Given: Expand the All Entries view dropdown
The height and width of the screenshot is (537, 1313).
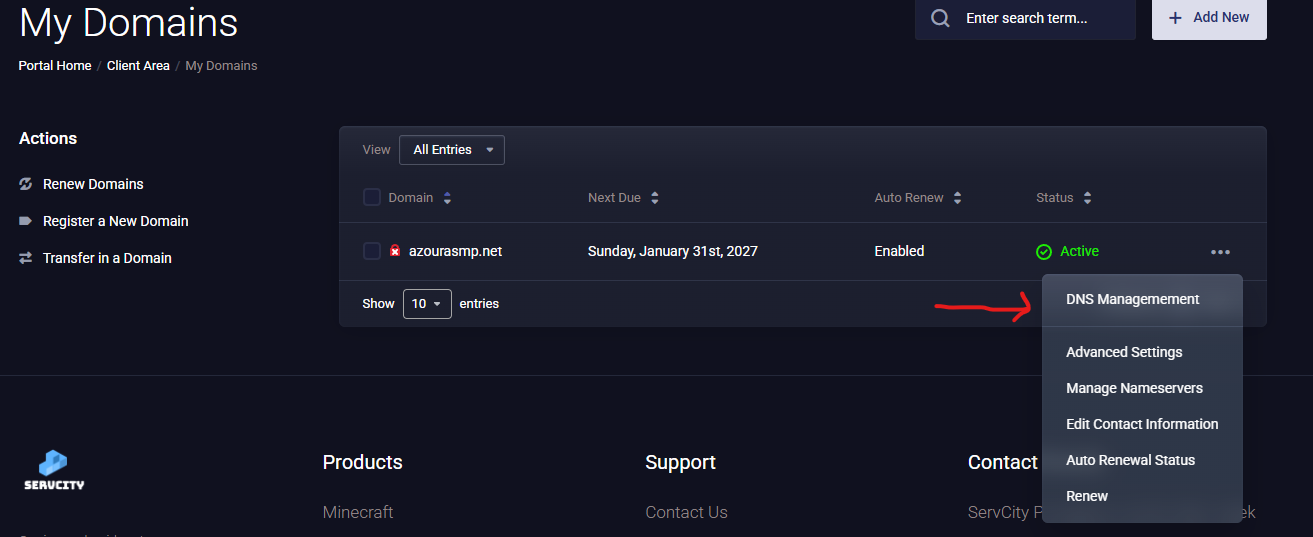Looking at the screenshot, I should (452, 150).
